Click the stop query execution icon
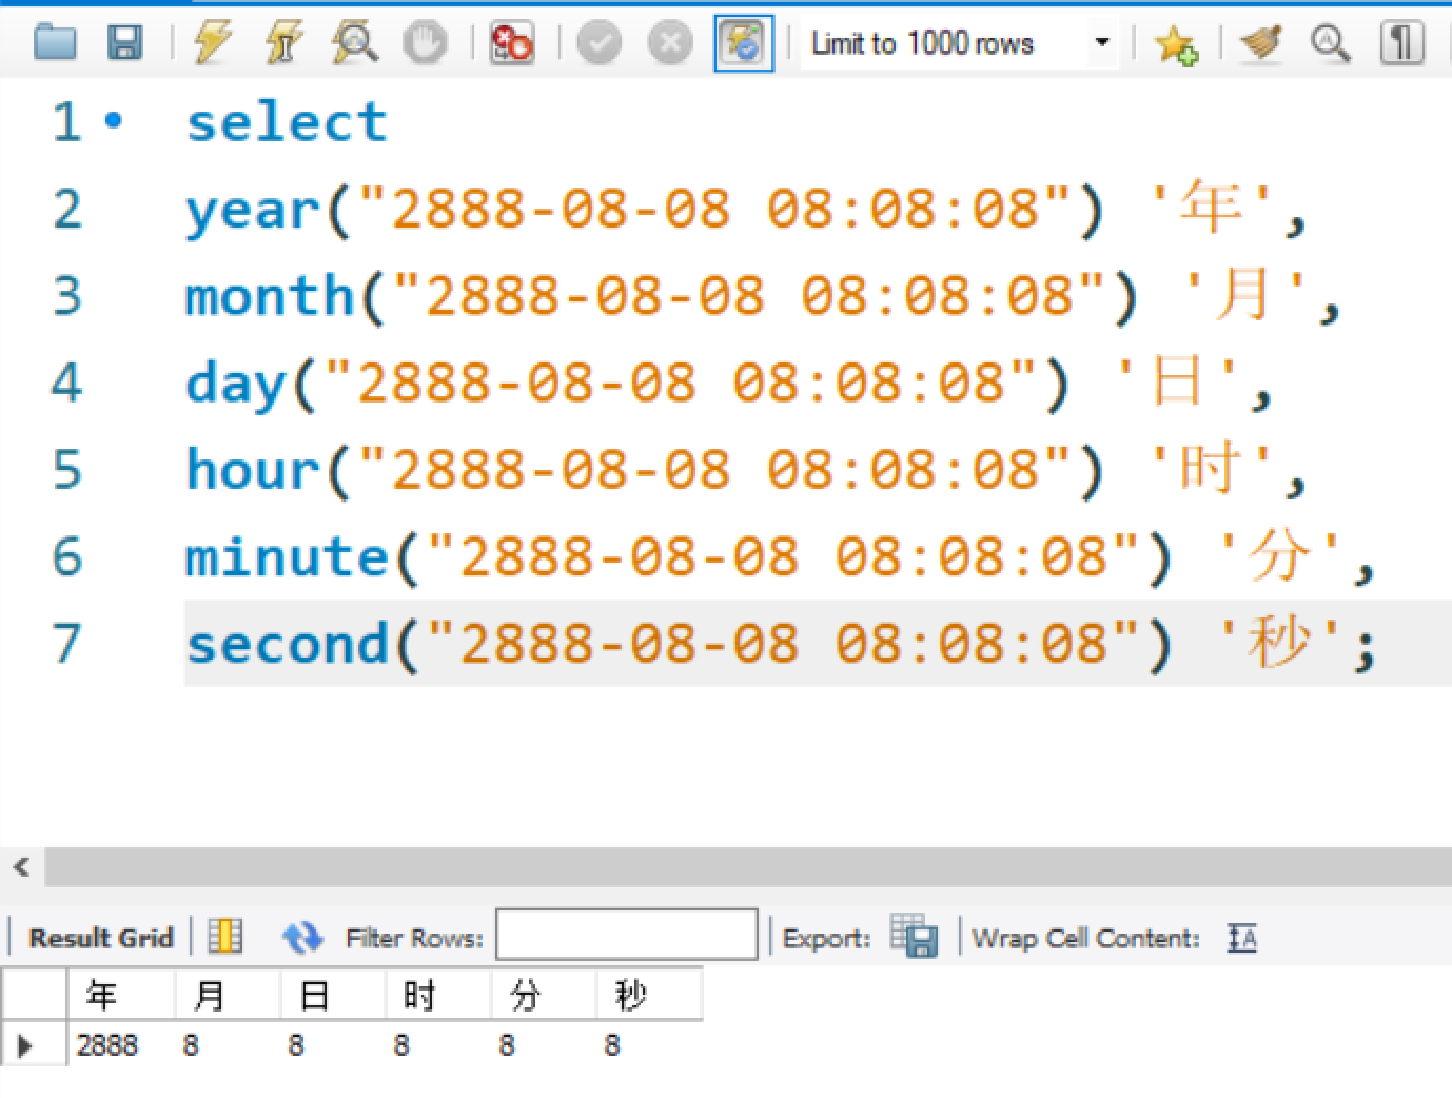The height and width of the screenshot is (1098, 1452). click(x=426, y=42)
